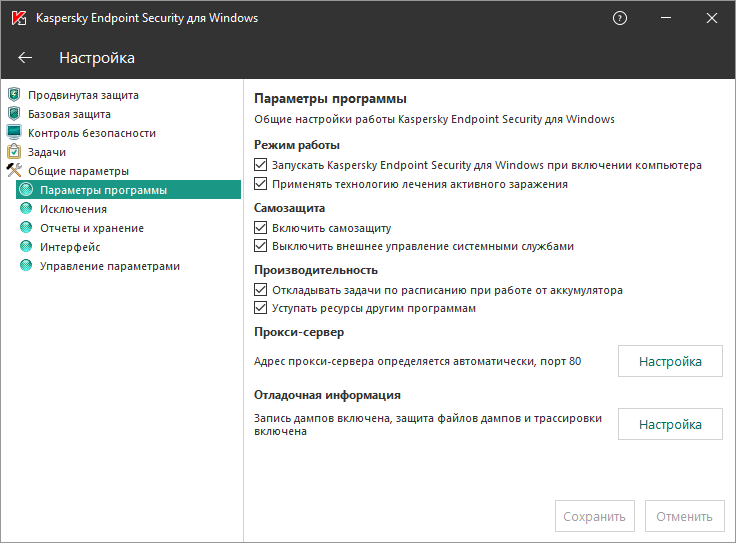Click the Kaspersky logo in the title bar

(x=17, y=18)
